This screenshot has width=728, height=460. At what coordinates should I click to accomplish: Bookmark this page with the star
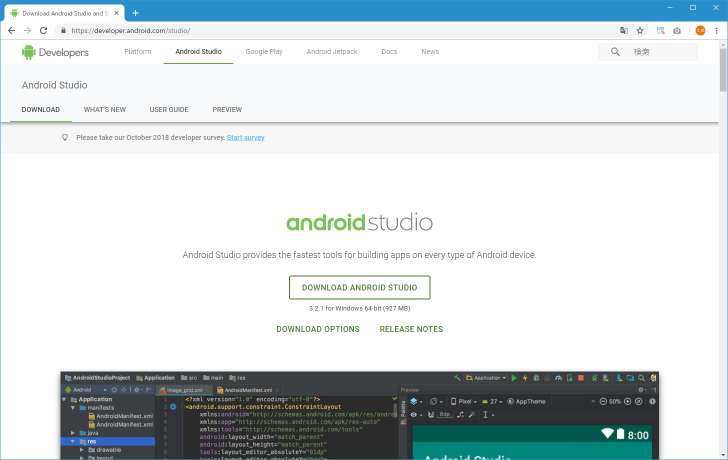640,31
